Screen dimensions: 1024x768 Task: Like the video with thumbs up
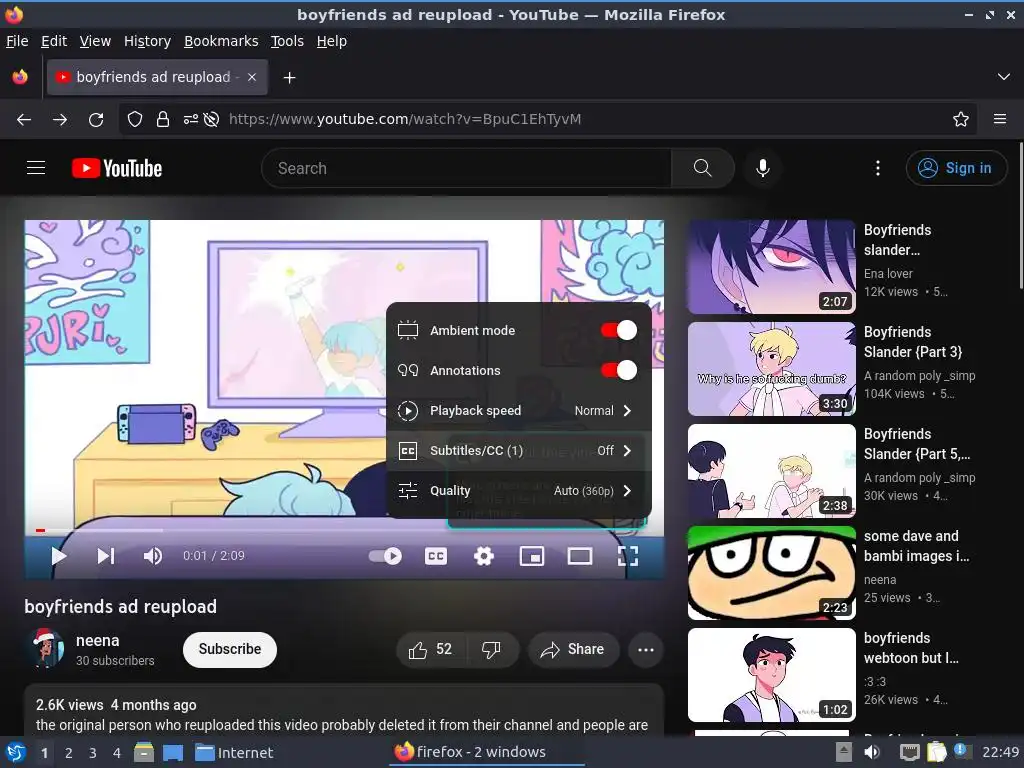(x=430, y=649)
